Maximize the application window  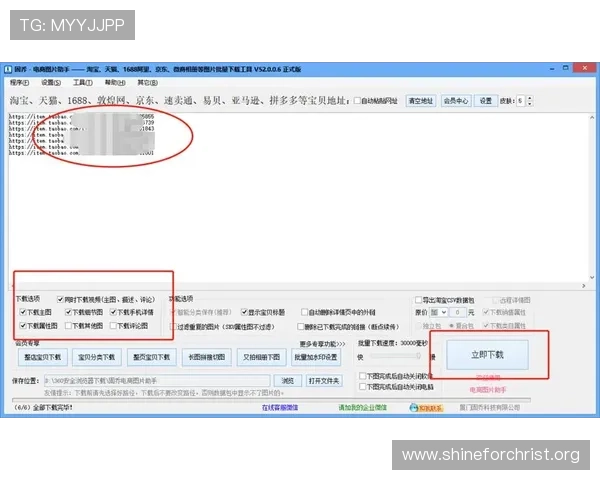566,68
